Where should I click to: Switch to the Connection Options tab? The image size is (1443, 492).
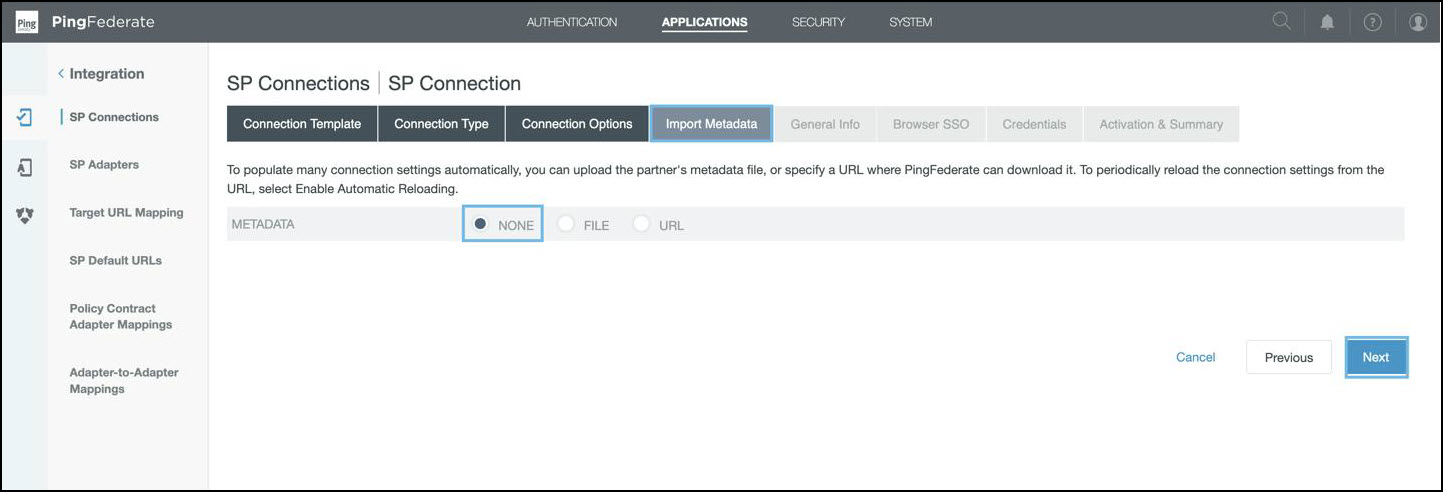[x=577, y=124]
